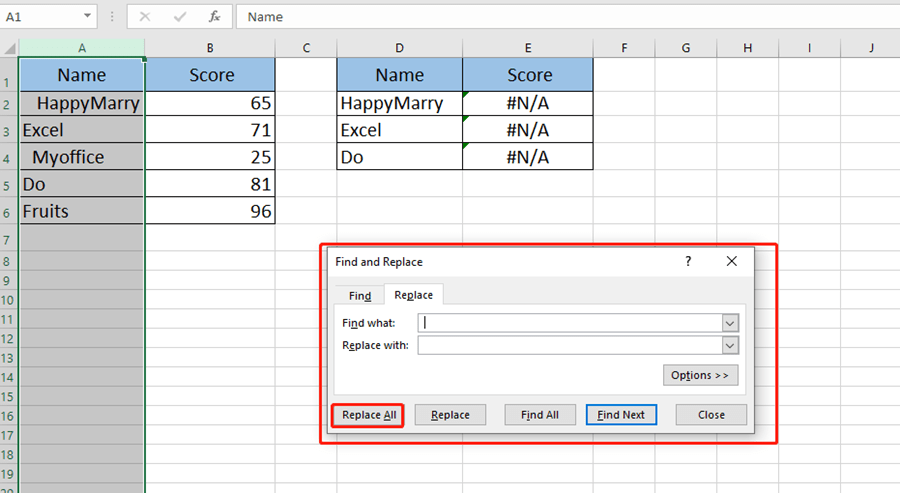Click the Replace button
The image size is (900, 493).
[x=450, y=415]
